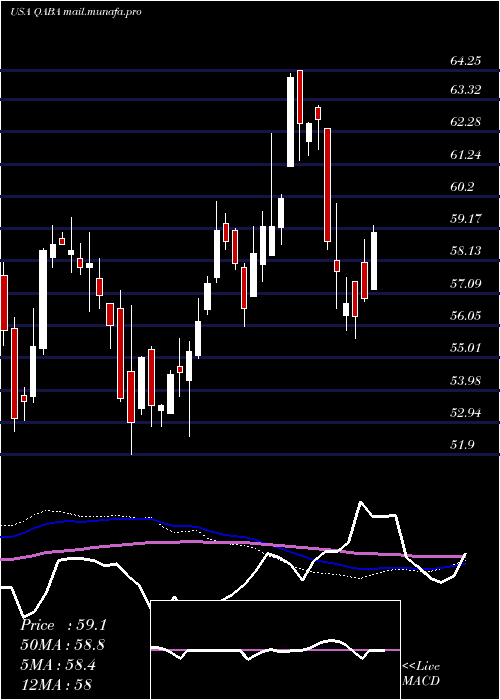Viewport: 500px width, 700px height.
Task: Click the 51.9 price axis label
Action: pyautogui.click(x=462, y=445)
